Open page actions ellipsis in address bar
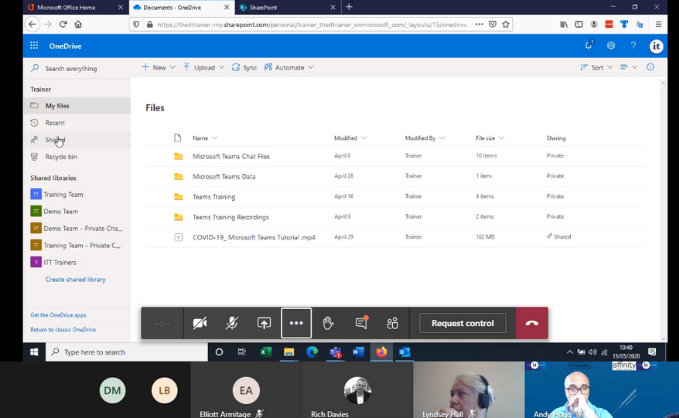Screen dimensions: 679x418 479,24
